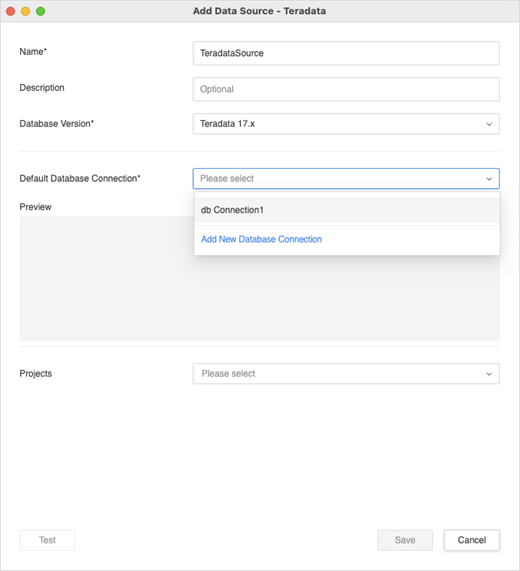Viewport: 520px width, 571px height.
Task: Open the Projects dropdown
Action: [346, 374]
